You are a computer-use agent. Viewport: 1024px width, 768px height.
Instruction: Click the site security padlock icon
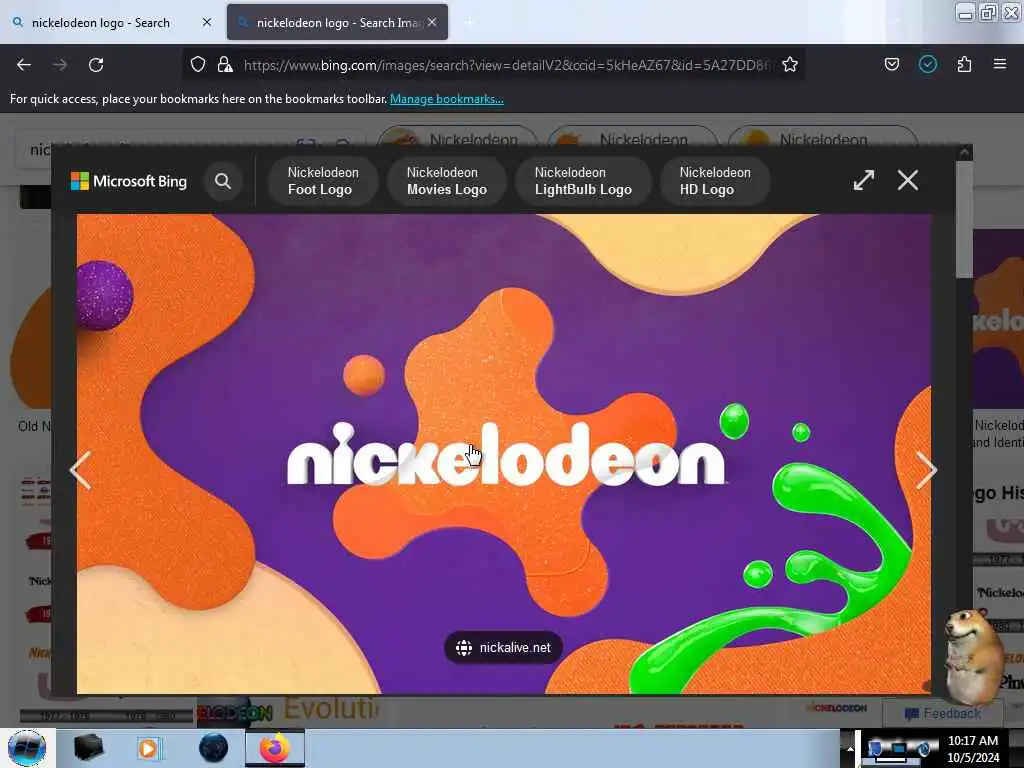coord(225,65)
